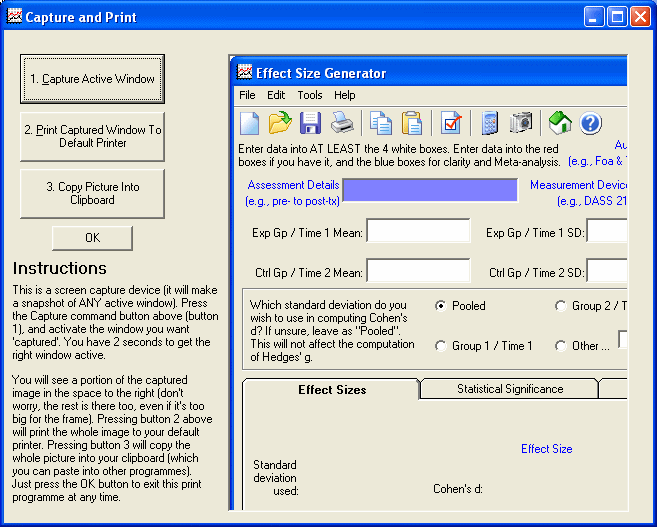657x527 pixels.
Task: Open help via the blue question mark icon
Action: click(x=591, y=123)
